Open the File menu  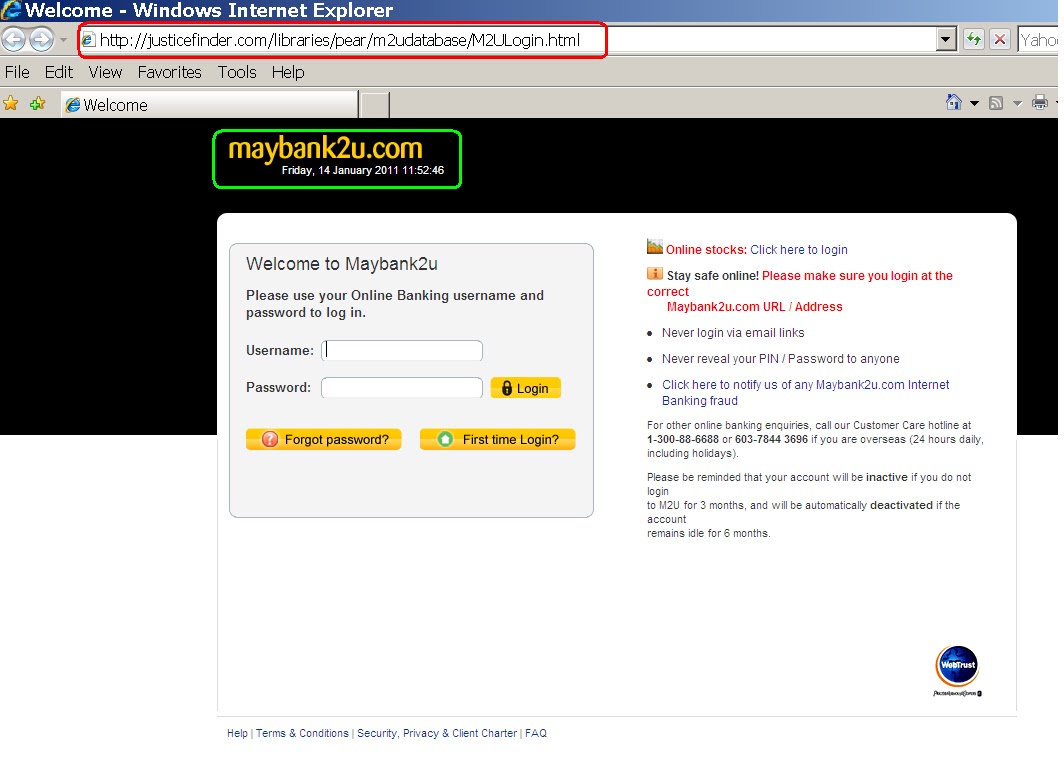[x=17, y=72]
